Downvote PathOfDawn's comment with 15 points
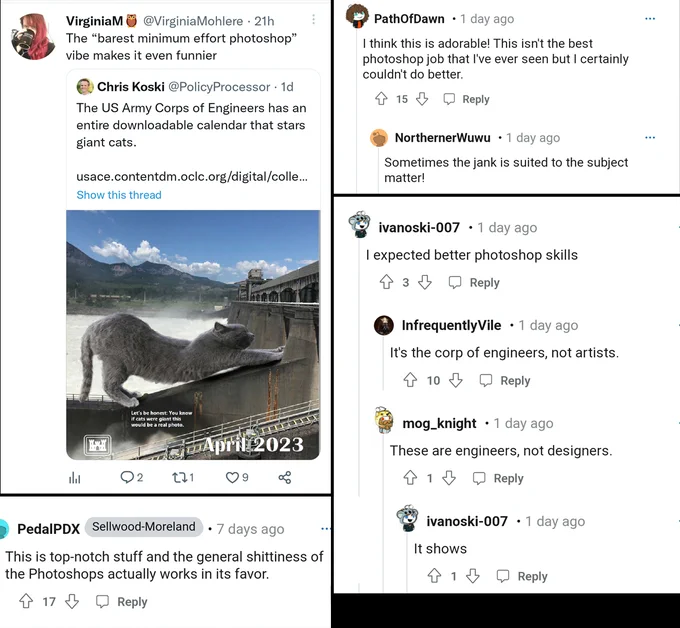The height and width of the screenshot is (628, 680). (422, 99)
